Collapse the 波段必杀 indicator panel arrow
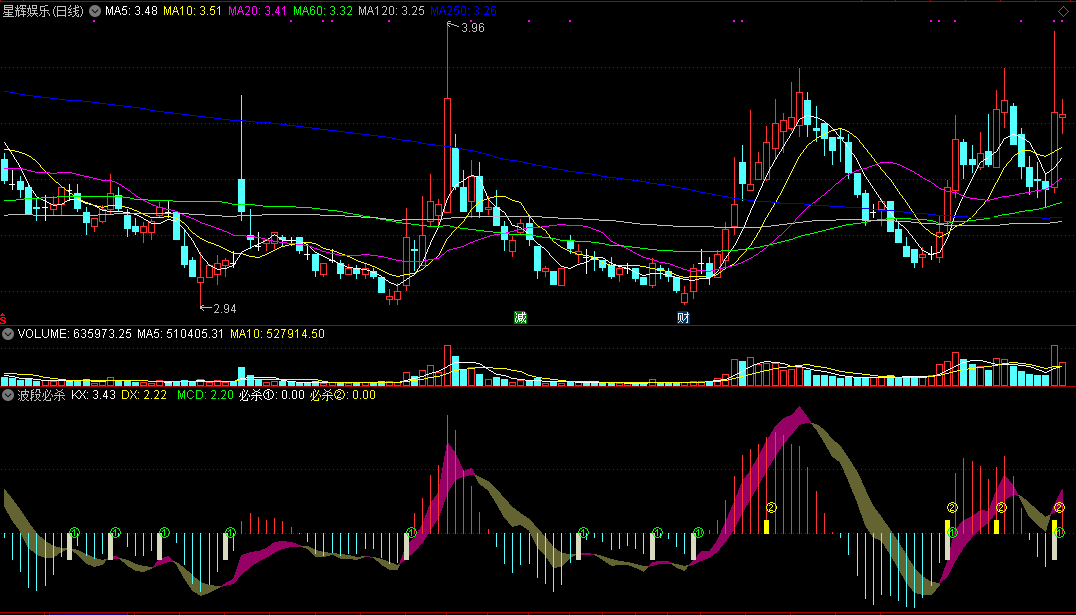The height and width of the screenshot is (615, 1076). [x=8, y=395]
